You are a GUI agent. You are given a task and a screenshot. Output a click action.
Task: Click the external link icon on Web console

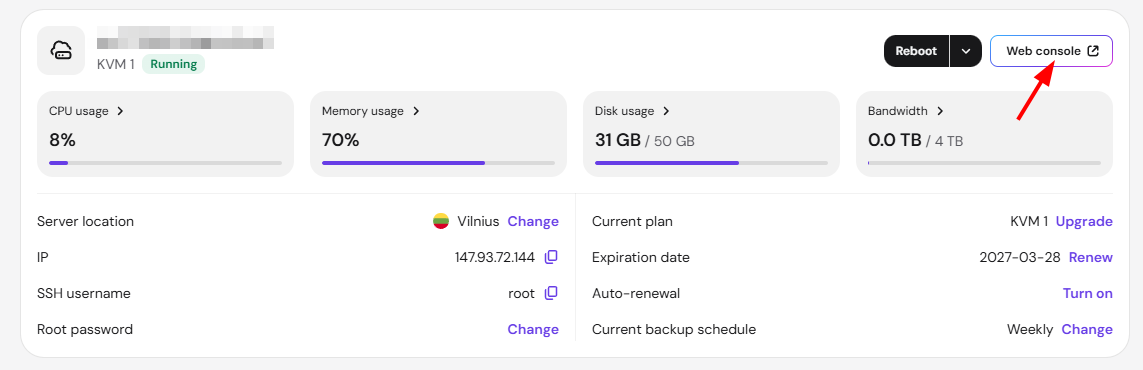point(1093,51)
